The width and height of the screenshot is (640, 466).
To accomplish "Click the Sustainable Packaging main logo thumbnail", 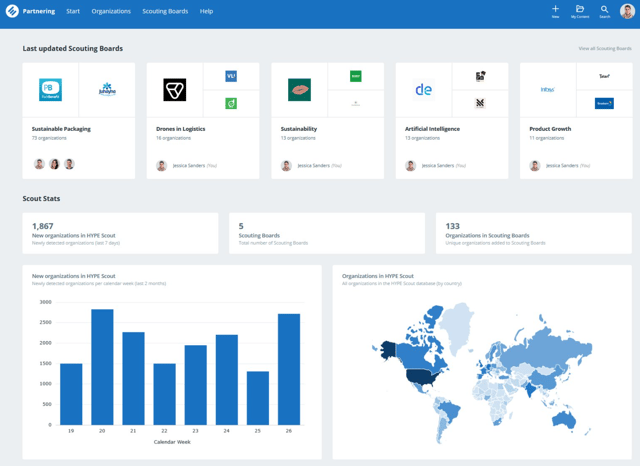I will (x=51, y=90).
